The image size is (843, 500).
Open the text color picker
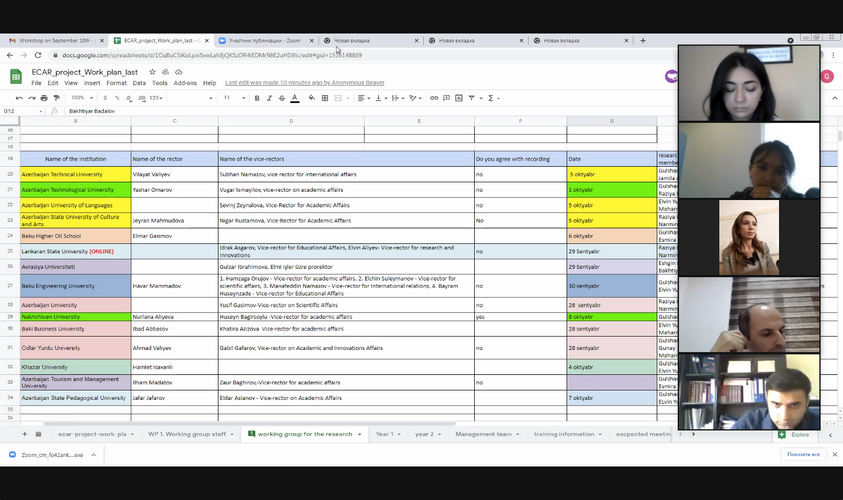coord(295,98)
